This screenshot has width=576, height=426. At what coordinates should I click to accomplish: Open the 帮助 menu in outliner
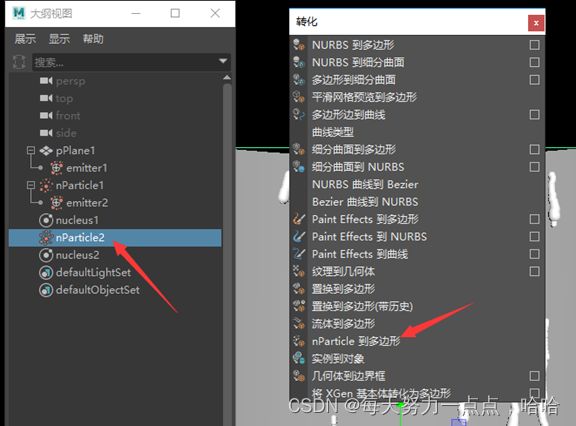pyautogui.click(x=93, y=39)
